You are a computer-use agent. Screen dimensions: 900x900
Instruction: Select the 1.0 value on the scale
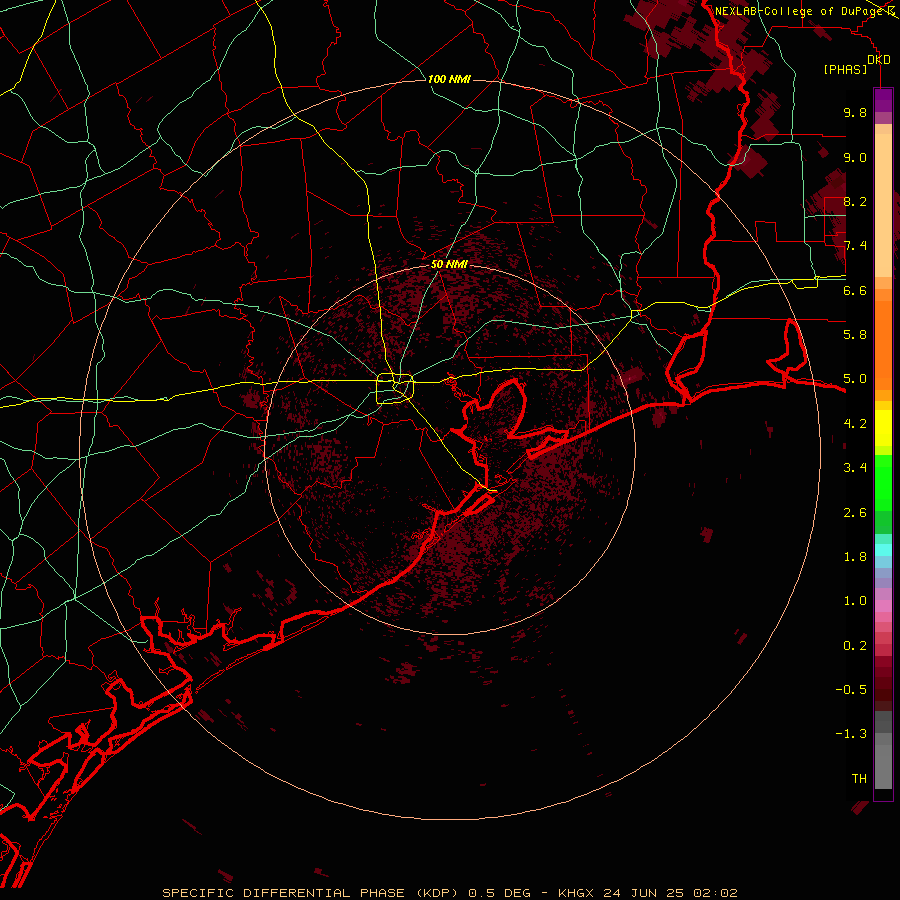(855, 601)
